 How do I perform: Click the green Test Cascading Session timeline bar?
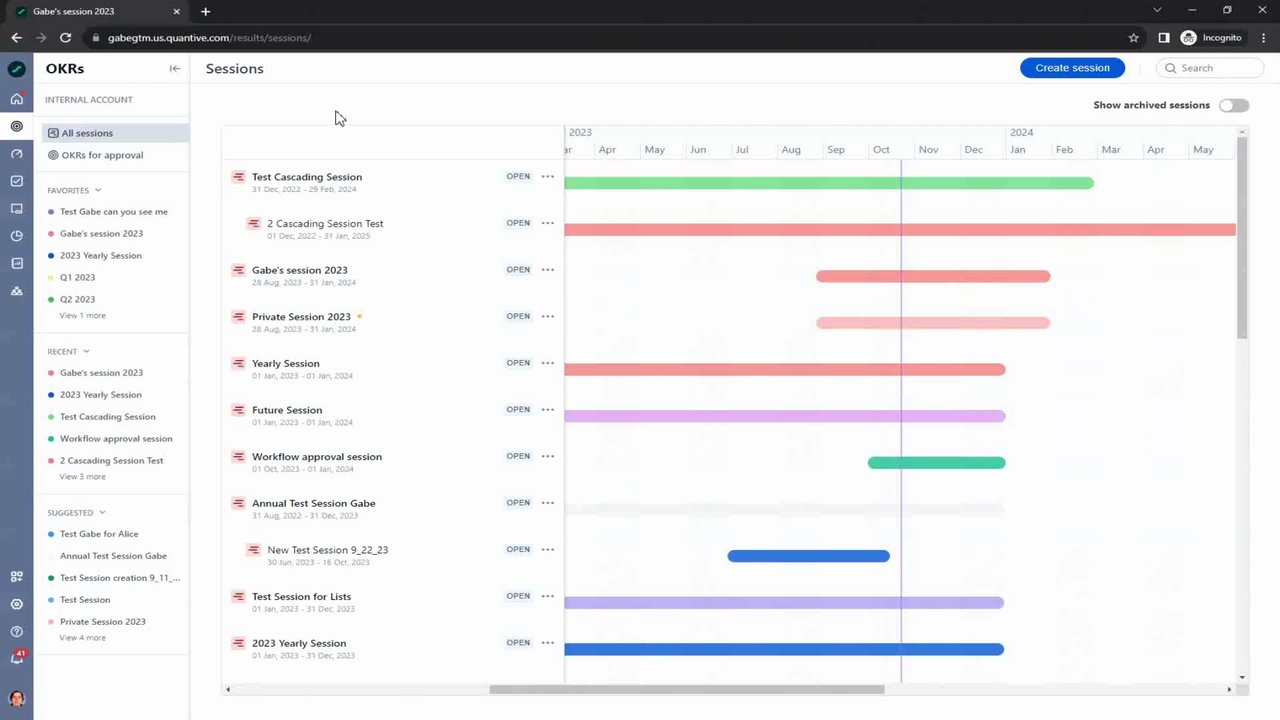click(829, 183)
